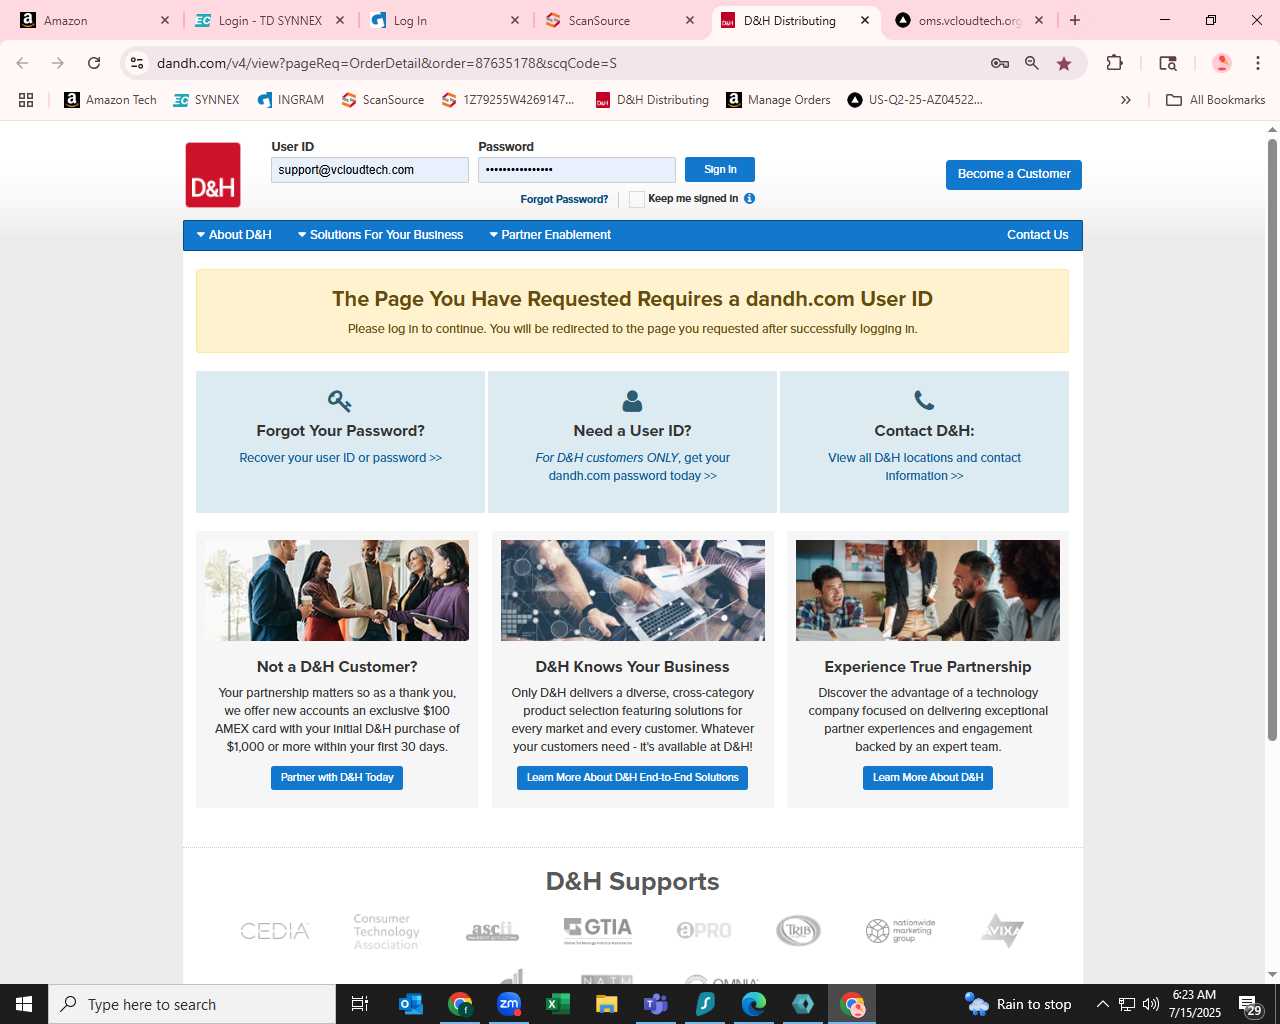Image resolution: width=1280 pixels, height=1024 pixels.
Task: Click the Windows search box
Action: (x=192, y=1004)
